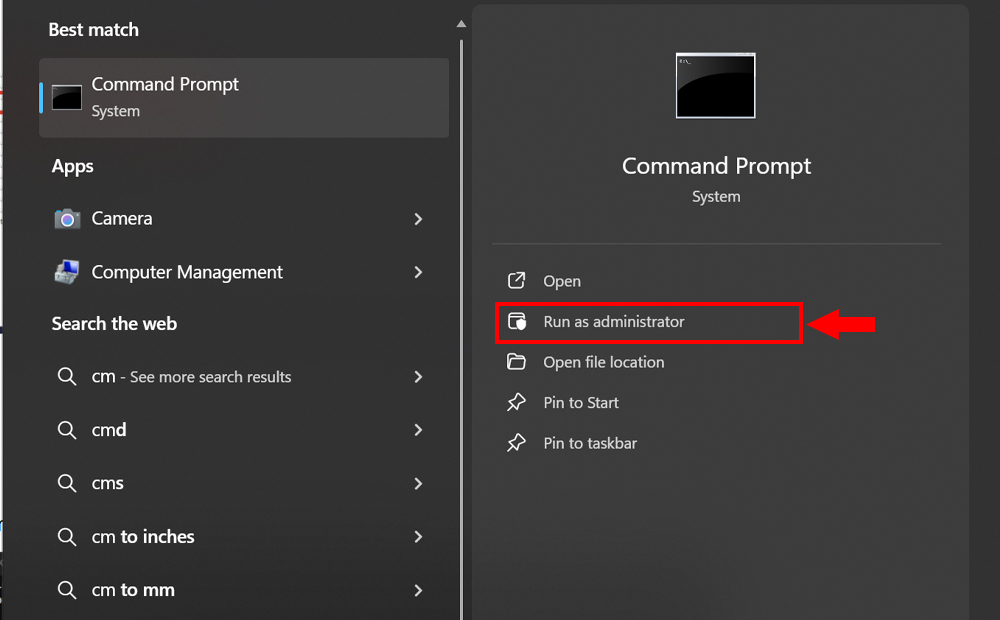The width and height of the screenshot is (1000, 620).
Task: Click the shield icon beside Run as administrator
Action: click(x=517, y=322)
